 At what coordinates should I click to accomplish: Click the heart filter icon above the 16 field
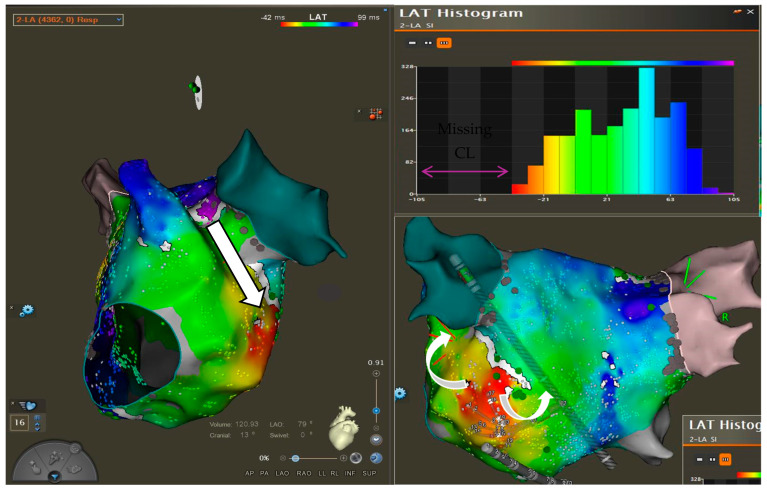[x=27, y=405]
